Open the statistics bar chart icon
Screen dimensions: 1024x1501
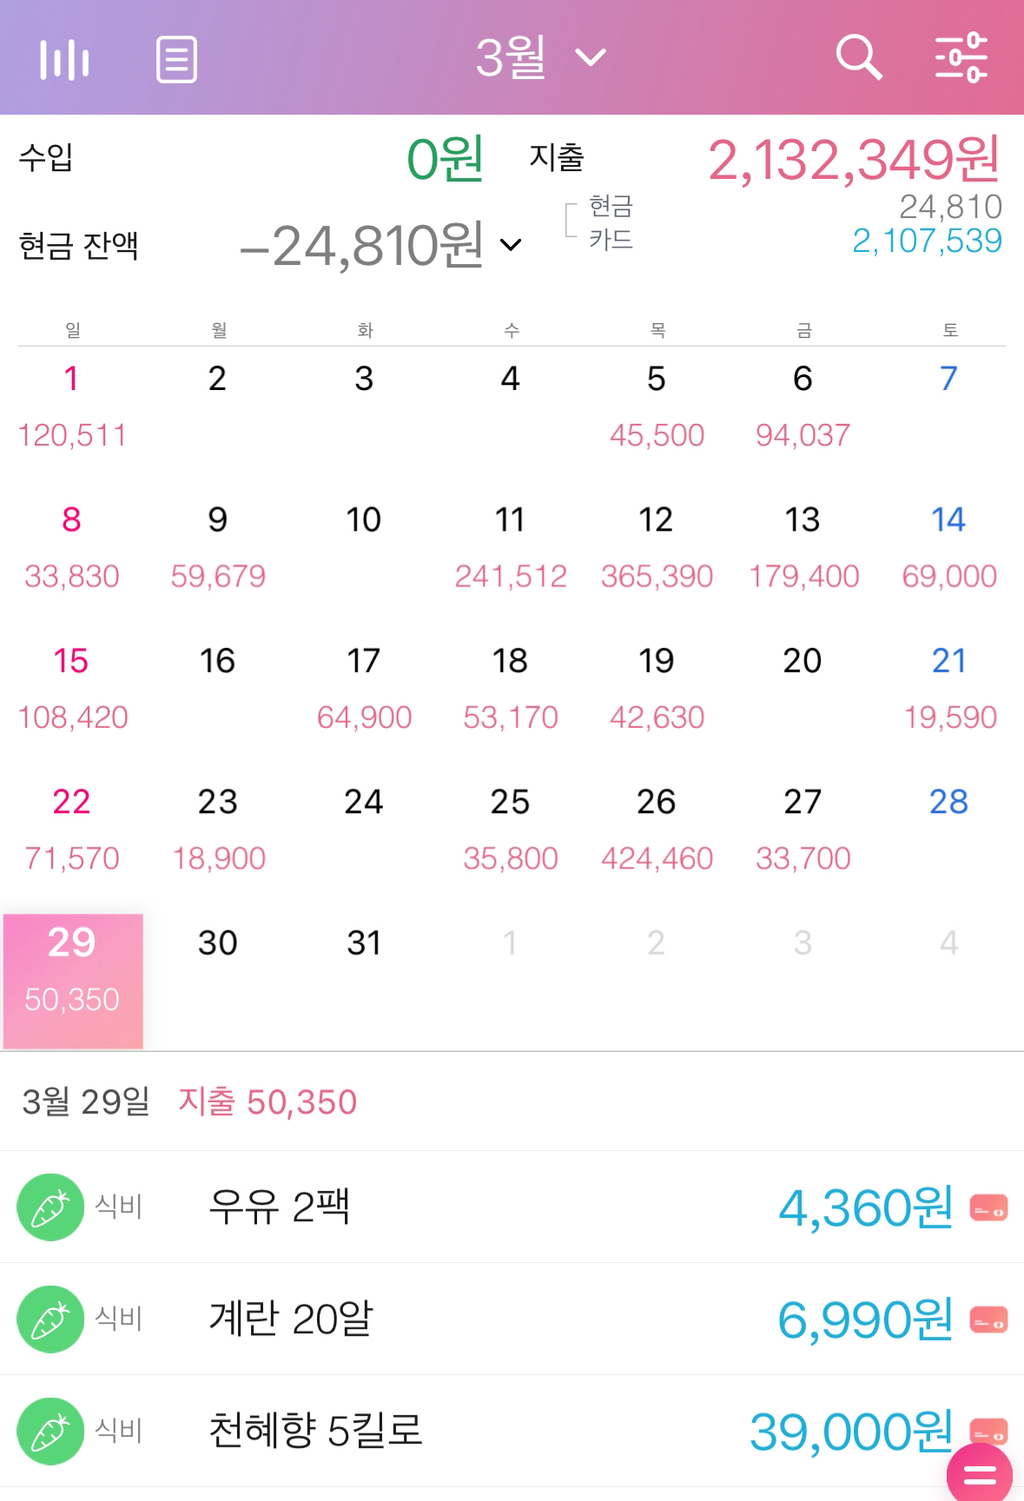(65, 60)
